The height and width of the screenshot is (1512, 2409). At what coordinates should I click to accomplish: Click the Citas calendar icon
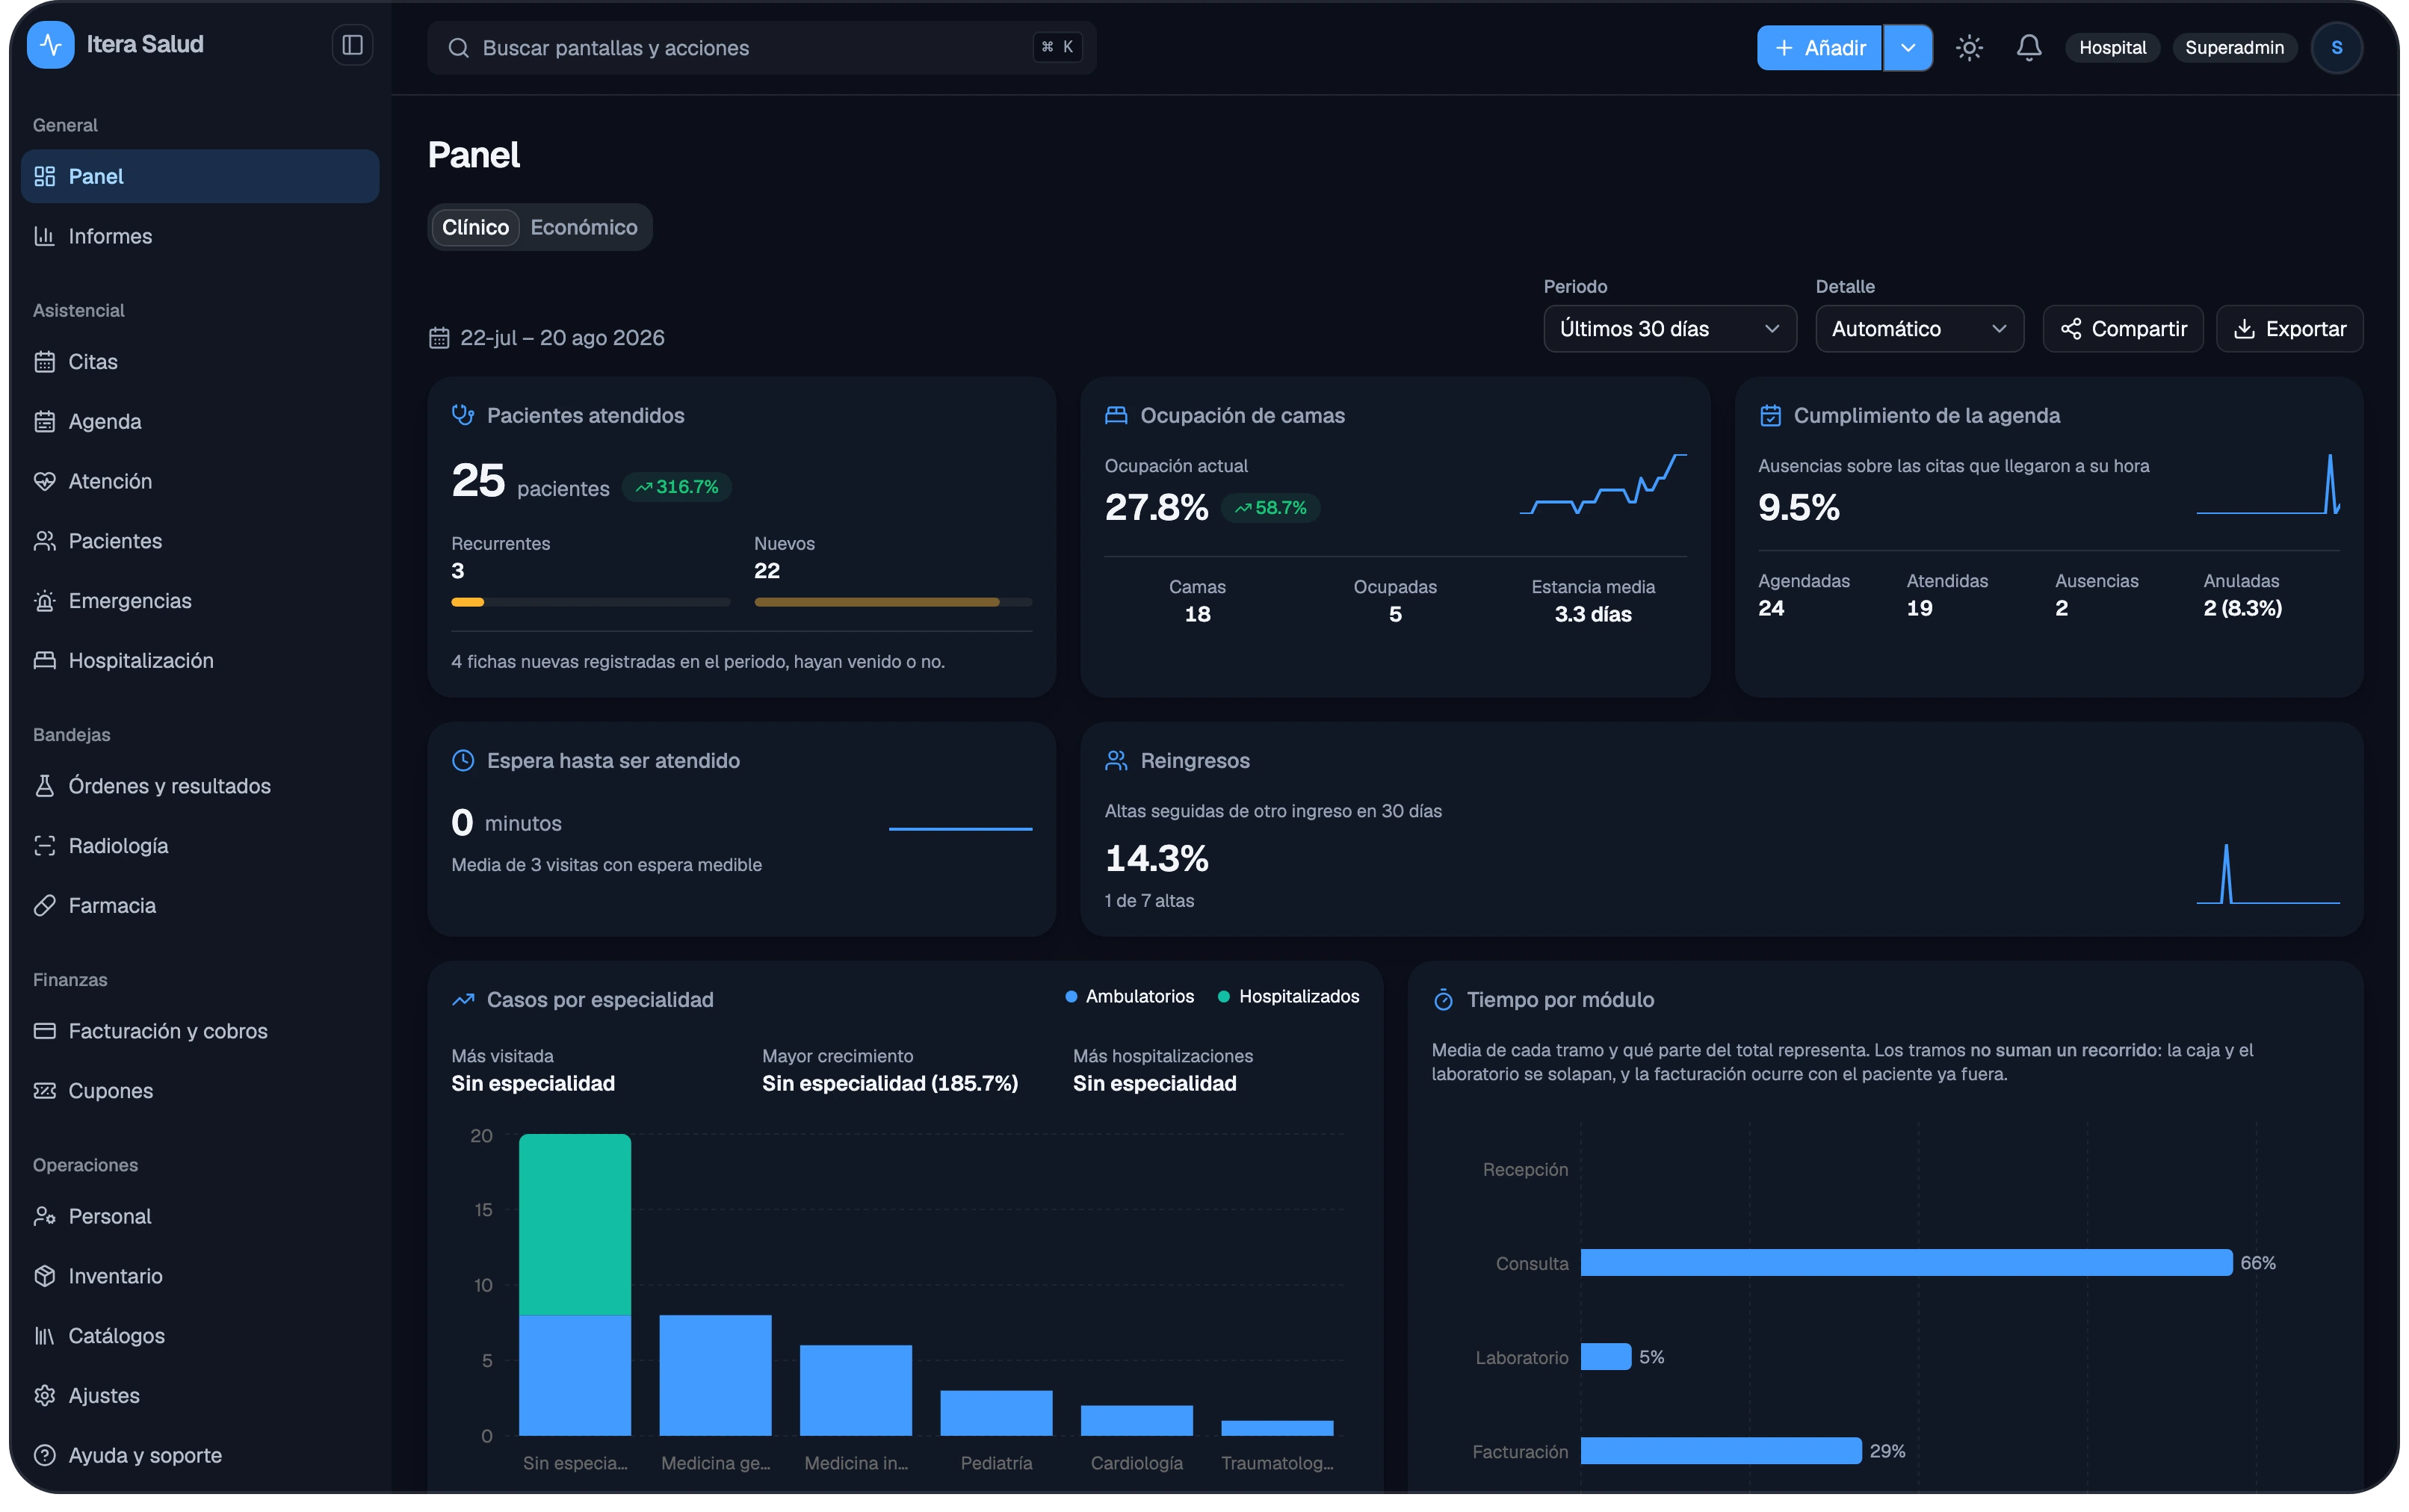pos(44,362)
